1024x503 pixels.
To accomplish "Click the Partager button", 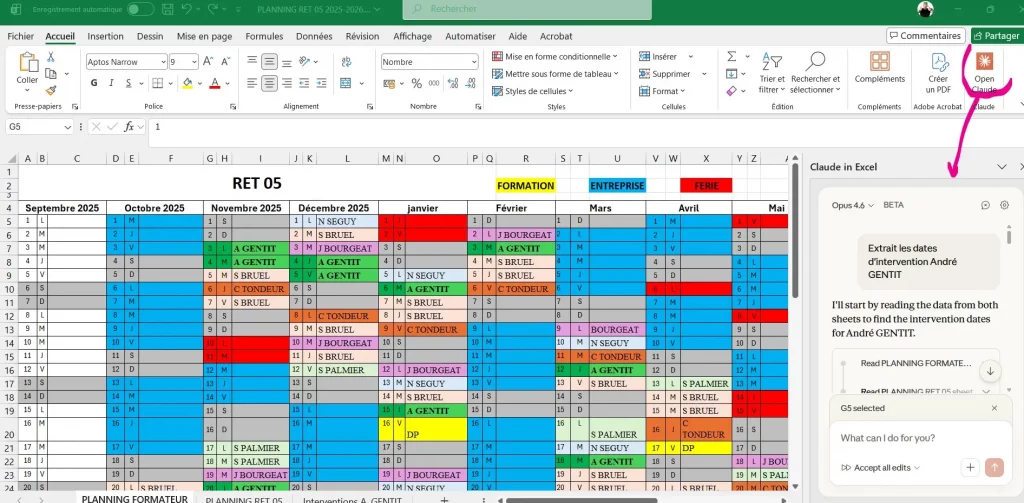I will click(x=995, y=36).
